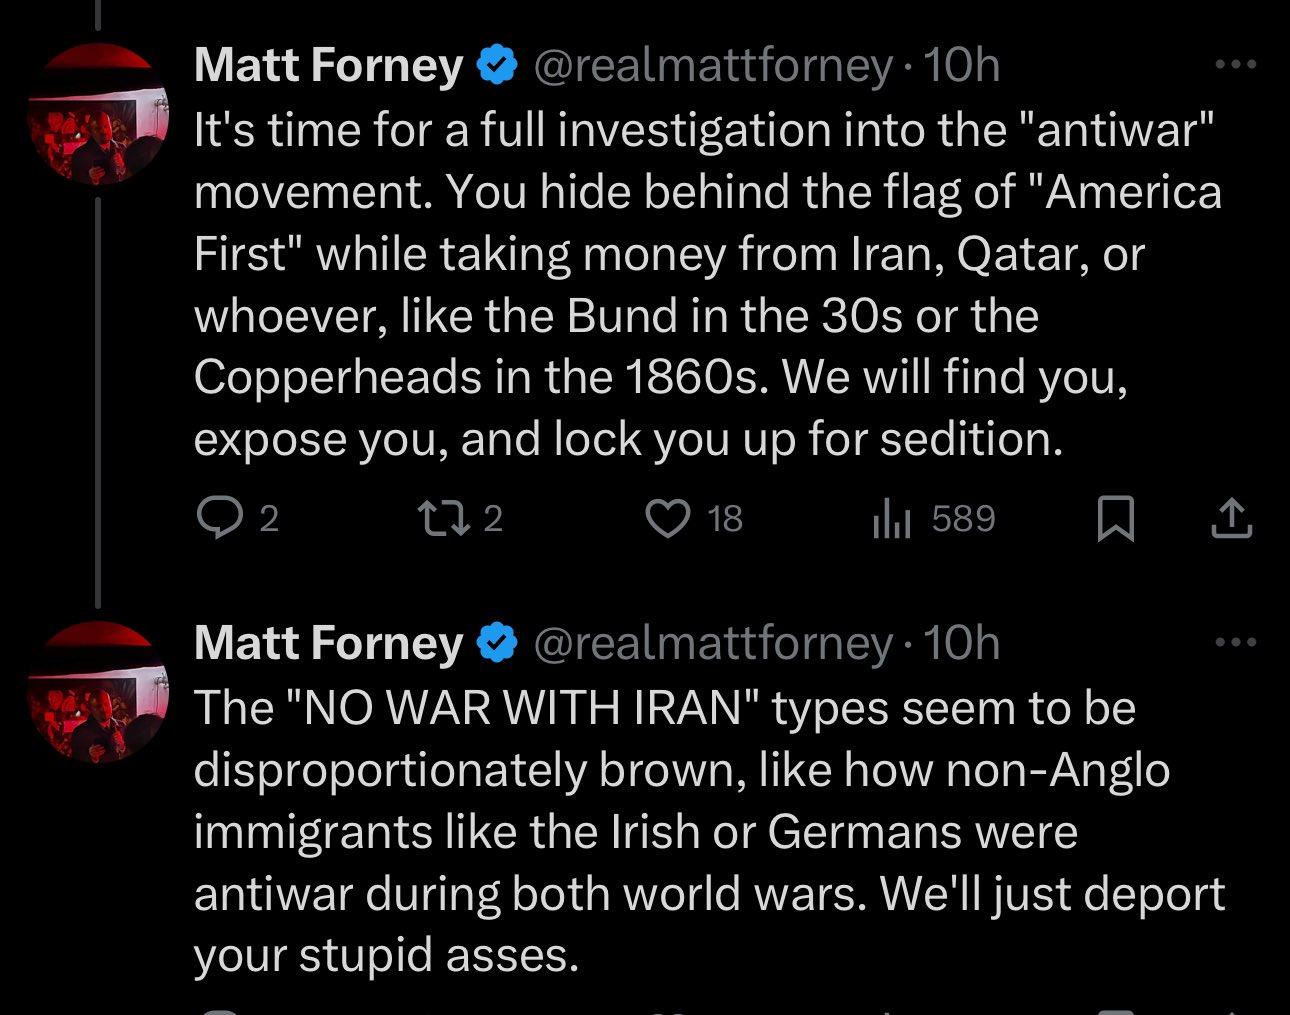
Task: Click the 10h timestamp on second tweet
Action: coord(962,642)
